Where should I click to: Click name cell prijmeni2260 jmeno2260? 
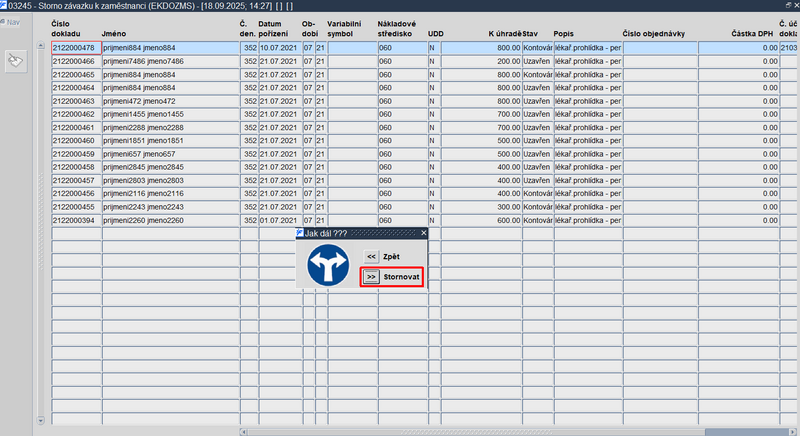pos(171,220)
